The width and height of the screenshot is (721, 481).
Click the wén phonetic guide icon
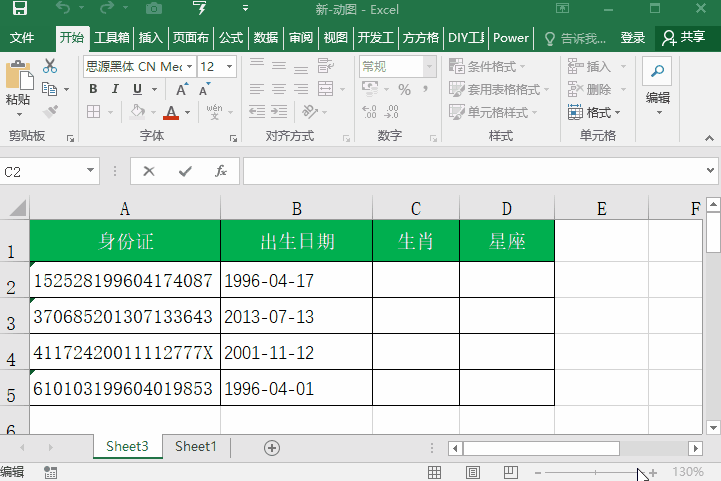point(214,111)
